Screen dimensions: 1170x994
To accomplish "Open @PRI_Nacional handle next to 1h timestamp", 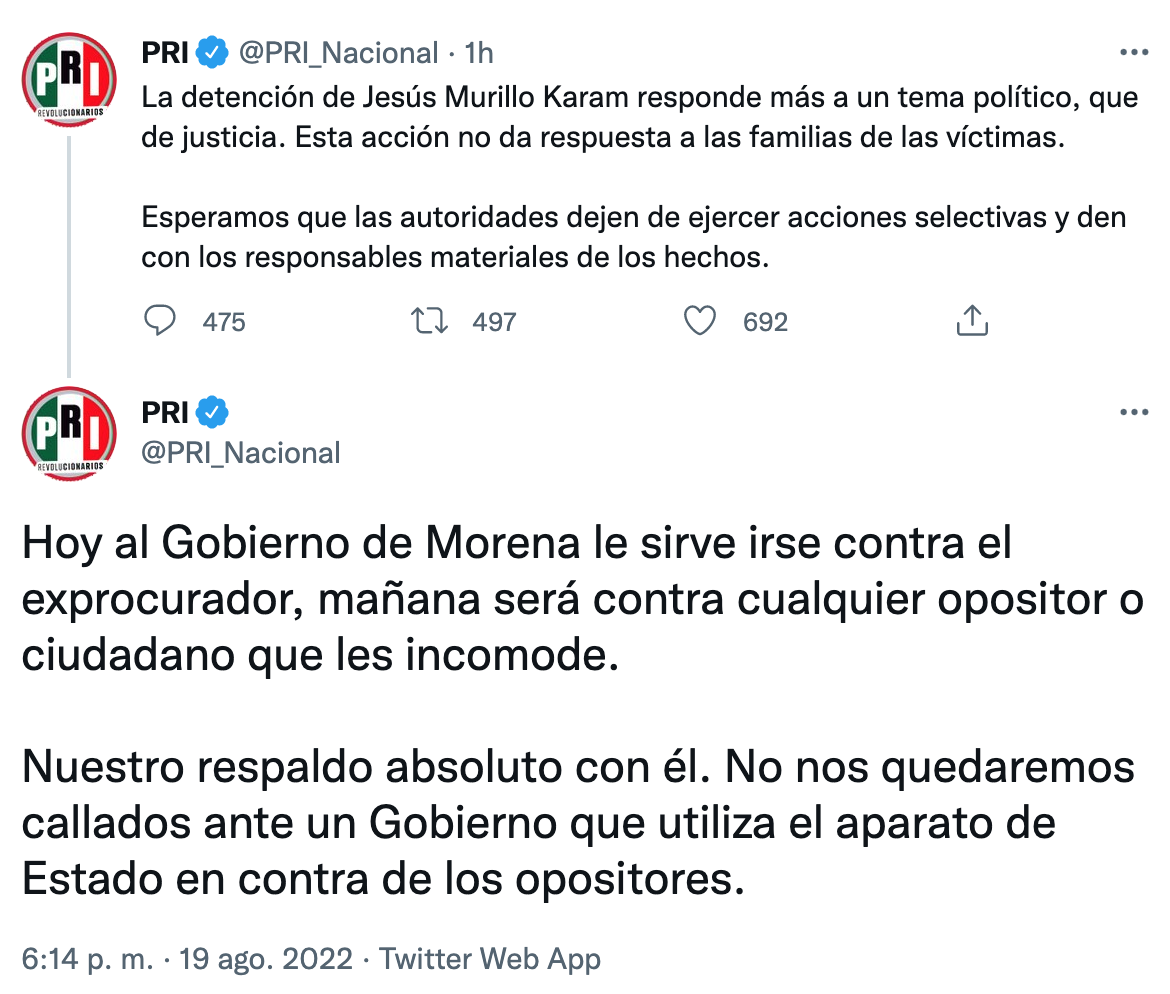I will 338,52.
